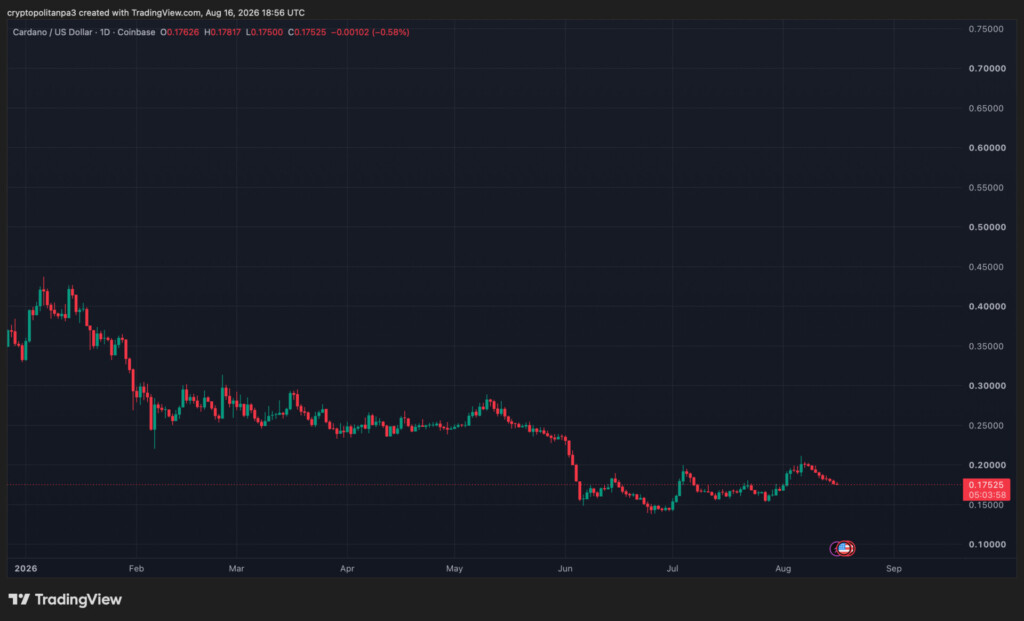1024x621 pixels.
Task: Click the low value L0.17500
Action: click(264, 32)
